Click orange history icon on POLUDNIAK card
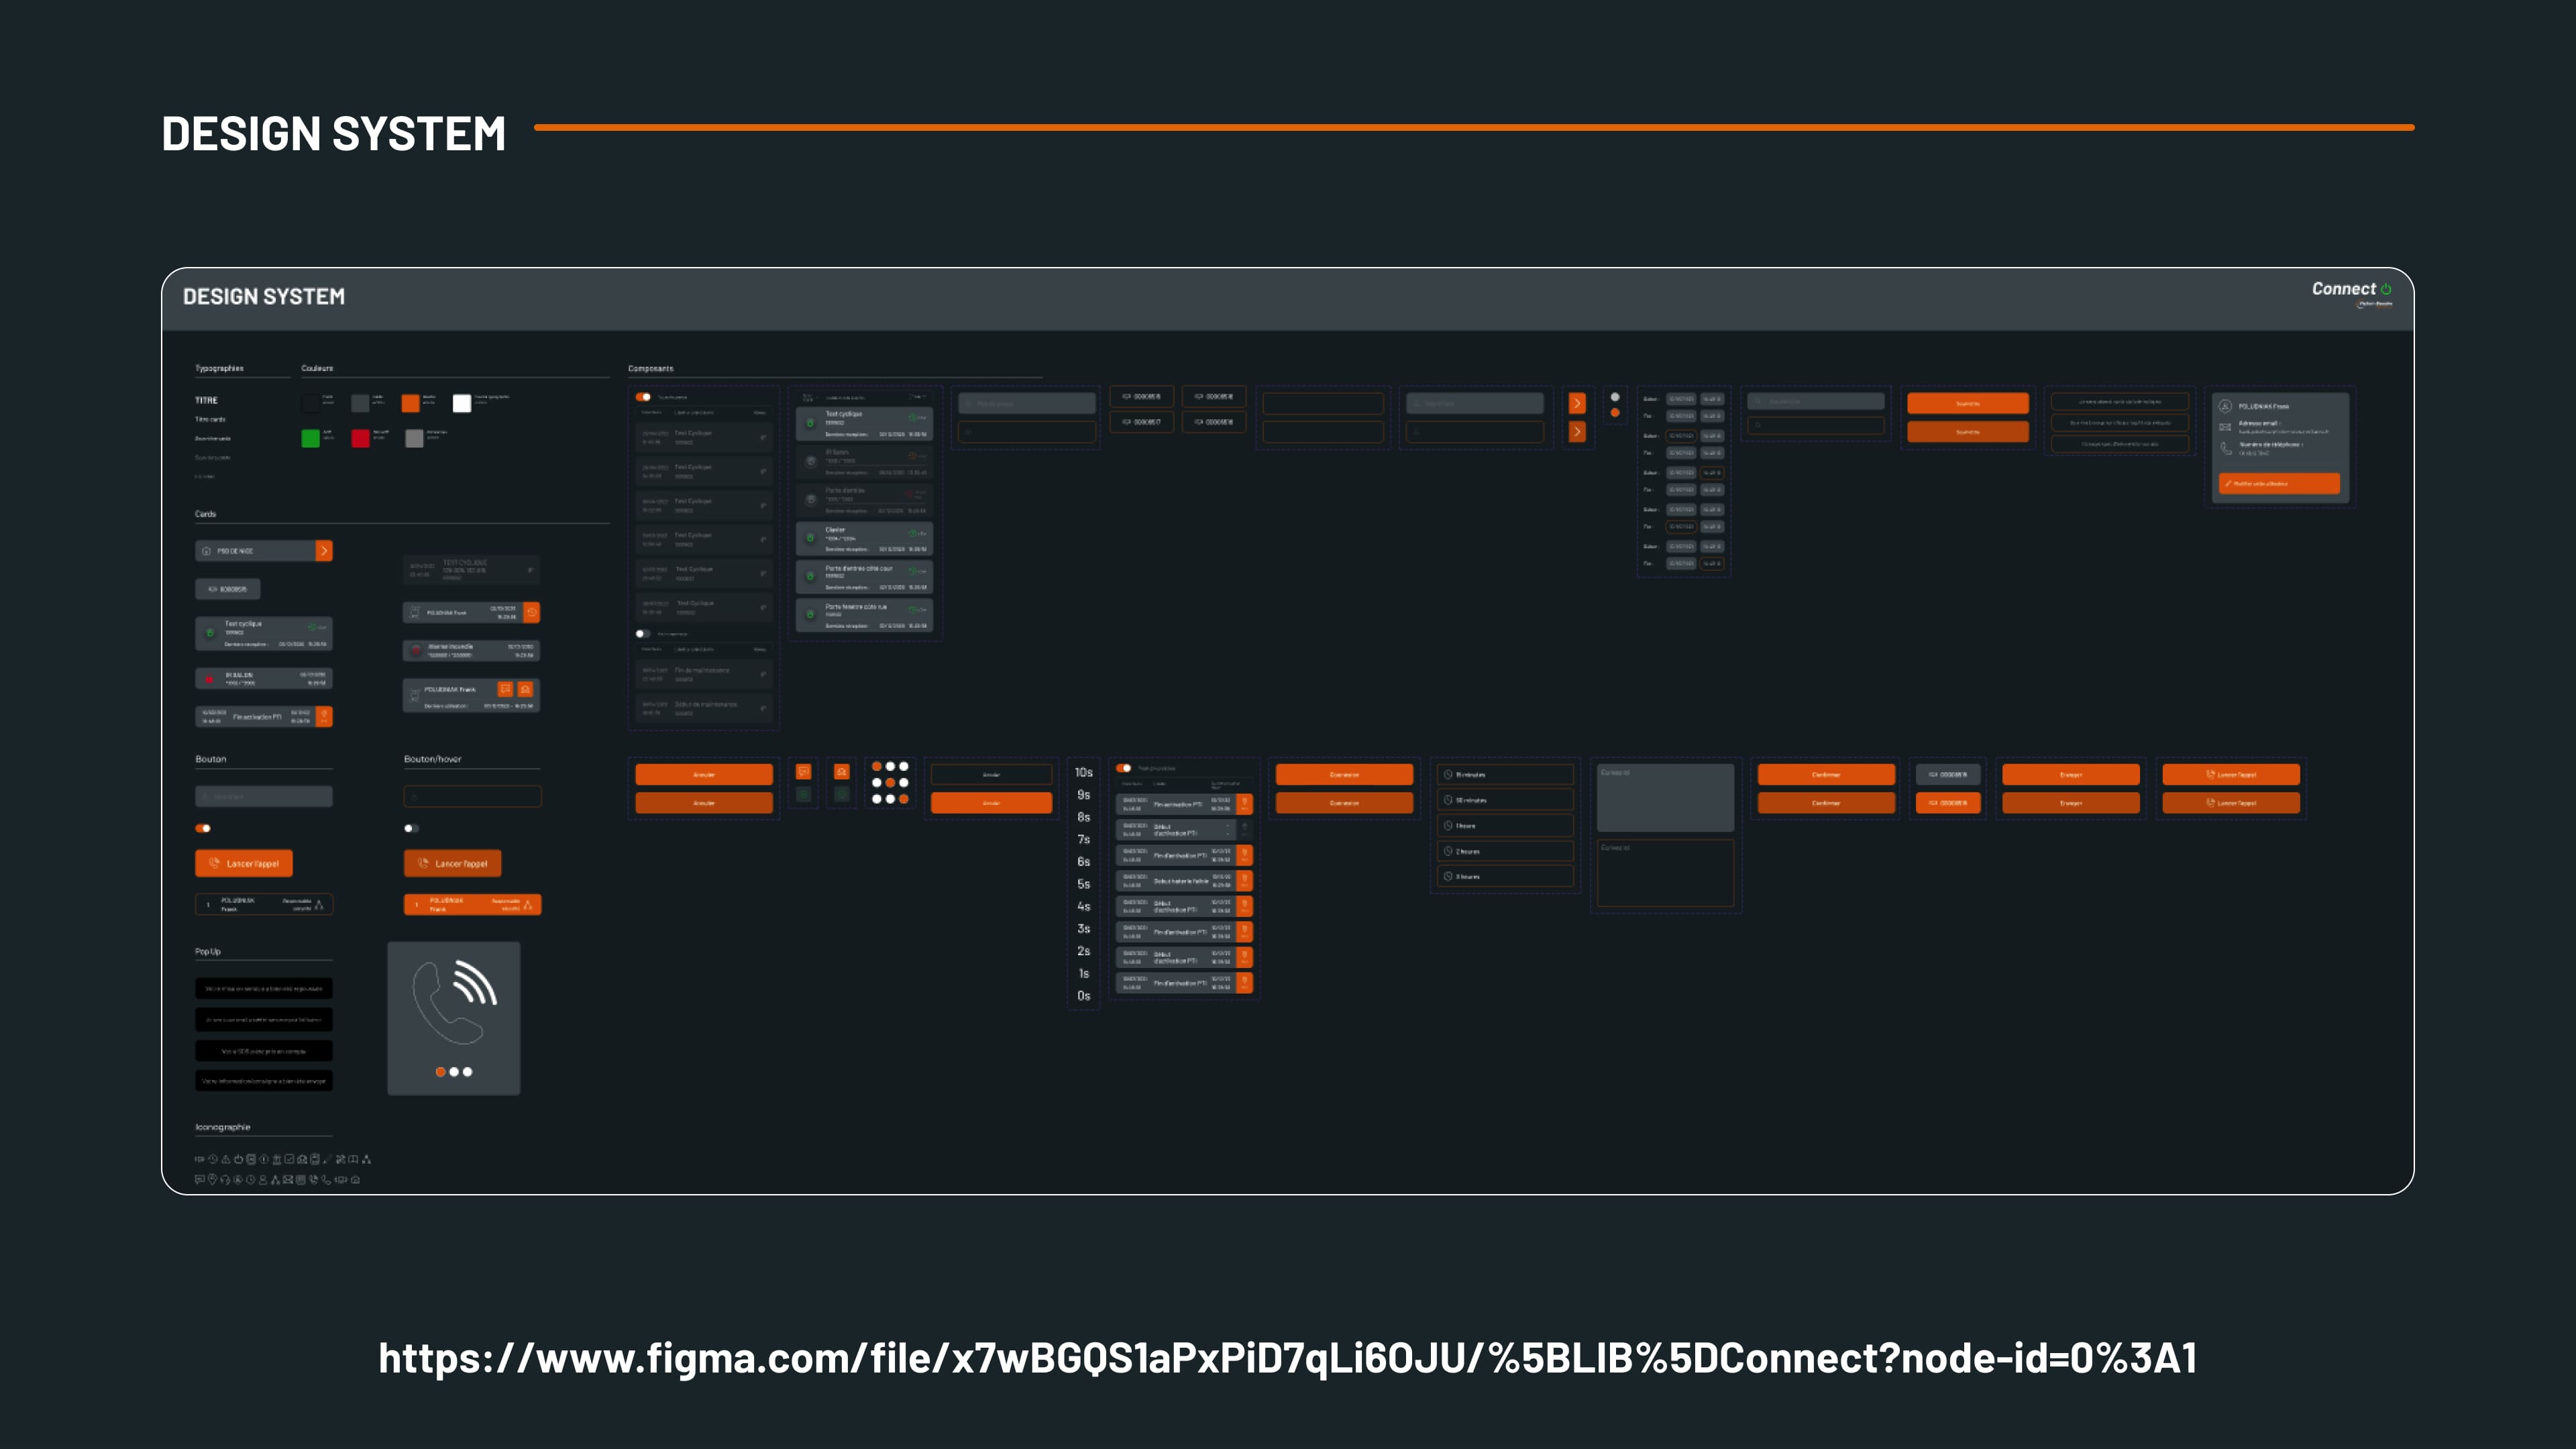 (x=532, y=612)
